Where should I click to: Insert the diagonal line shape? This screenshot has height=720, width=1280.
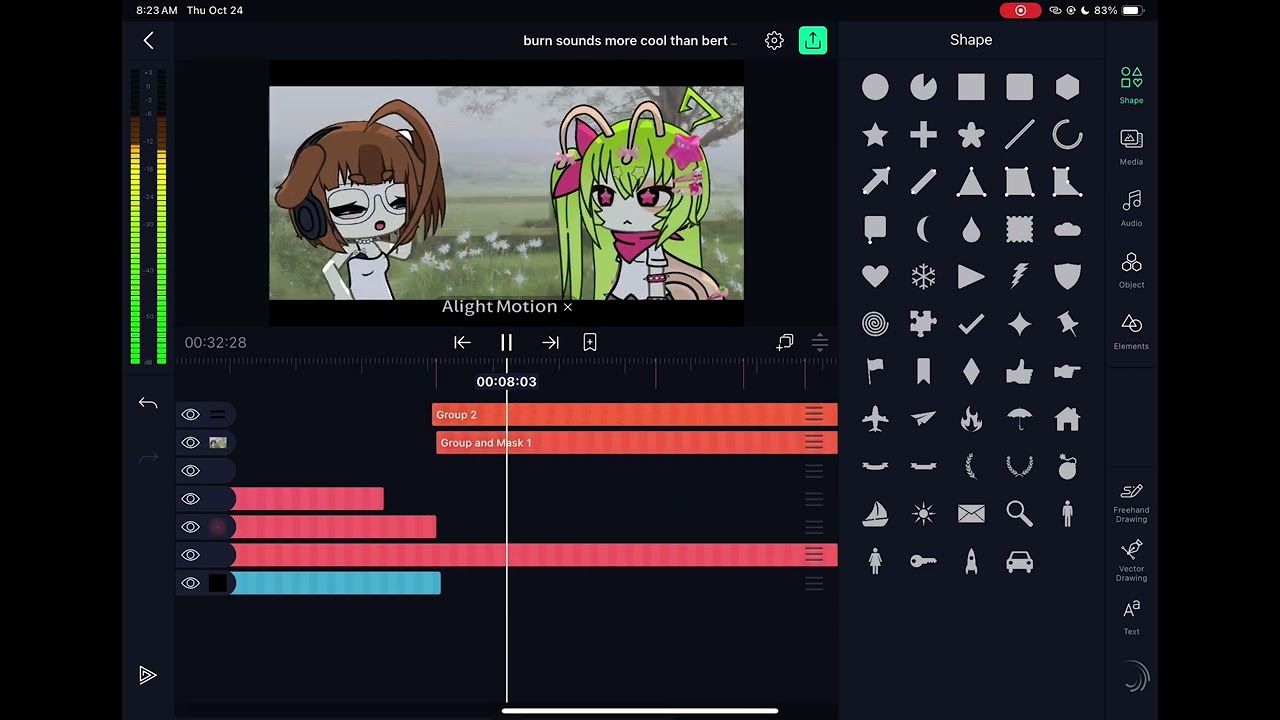point(1019,135)
